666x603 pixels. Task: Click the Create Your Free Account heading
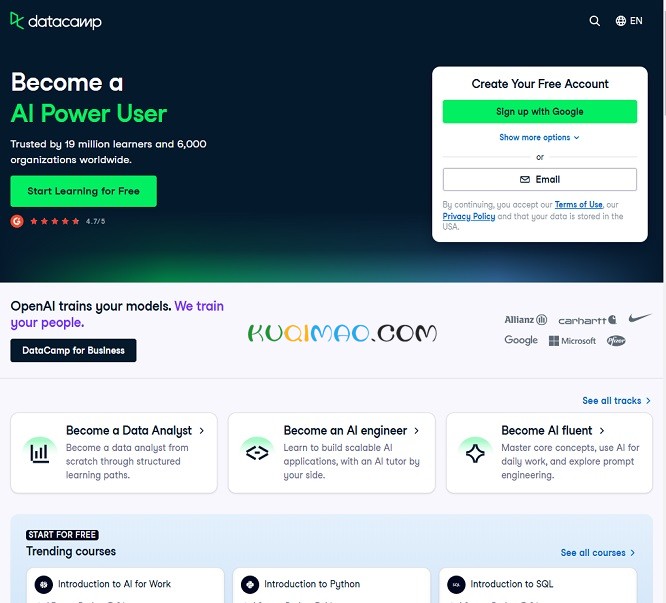(540, 84)
